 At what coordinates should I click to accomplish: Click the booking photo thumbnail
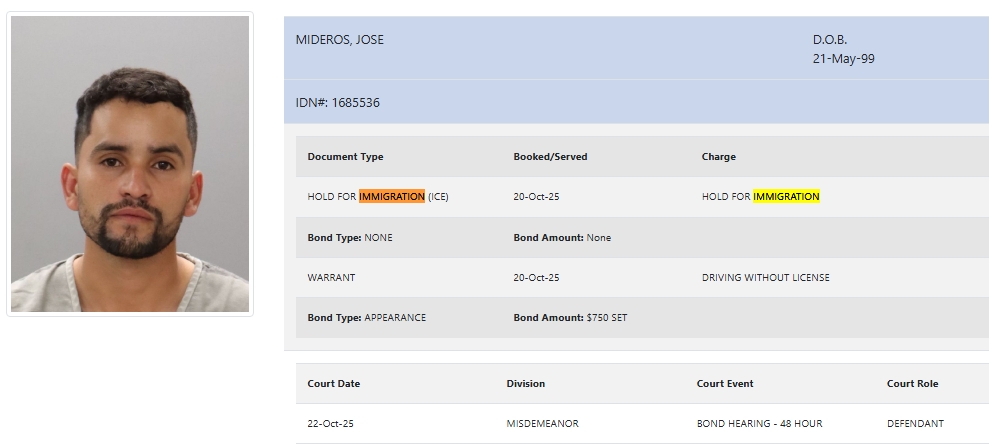tap(130, 164)
